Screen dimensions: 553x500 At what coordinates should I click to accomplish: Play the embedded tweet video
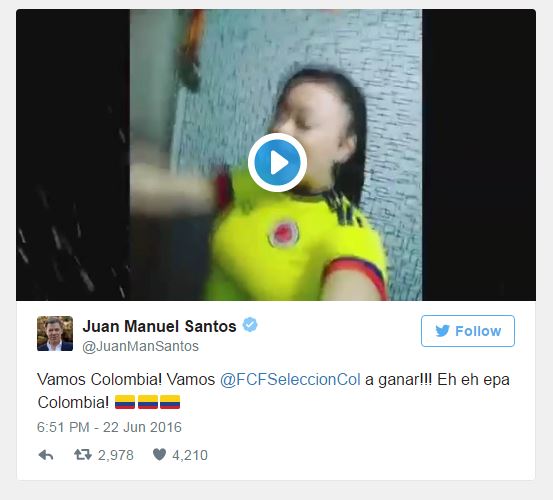[x=277, y=163]
